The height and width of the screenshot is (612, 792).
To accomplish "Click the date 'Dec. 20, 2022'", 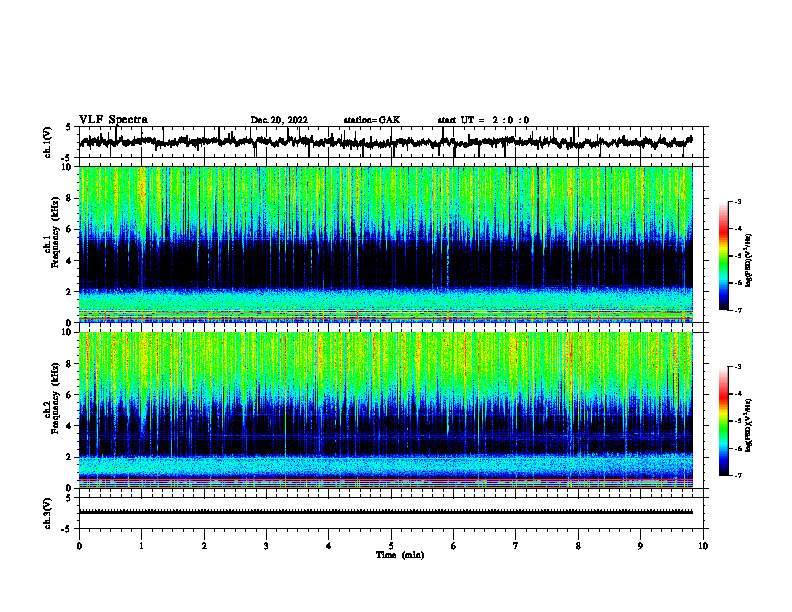I will [279, 120].
